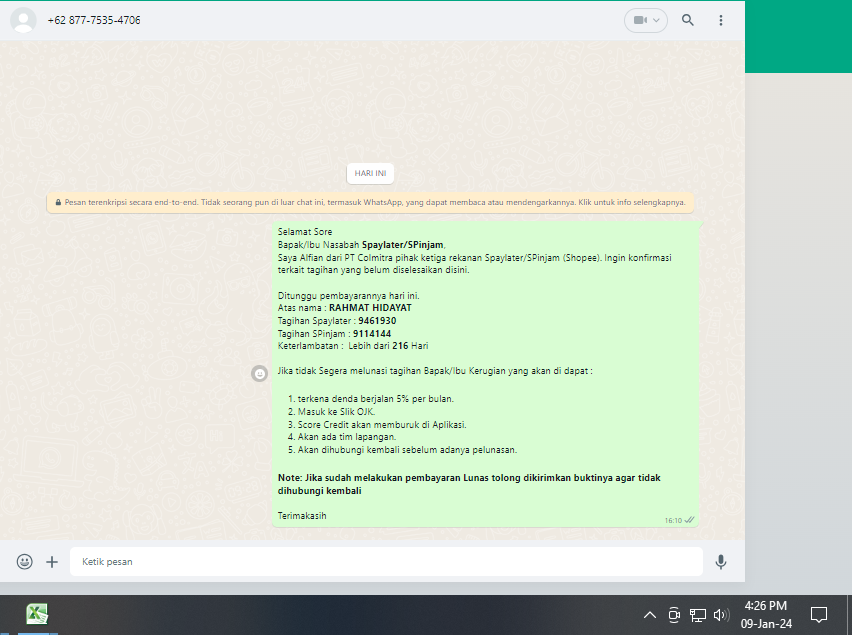Expand the call options dropdown chevron
The width and height of the screenshot is (852, 635).
pos(656,21)
